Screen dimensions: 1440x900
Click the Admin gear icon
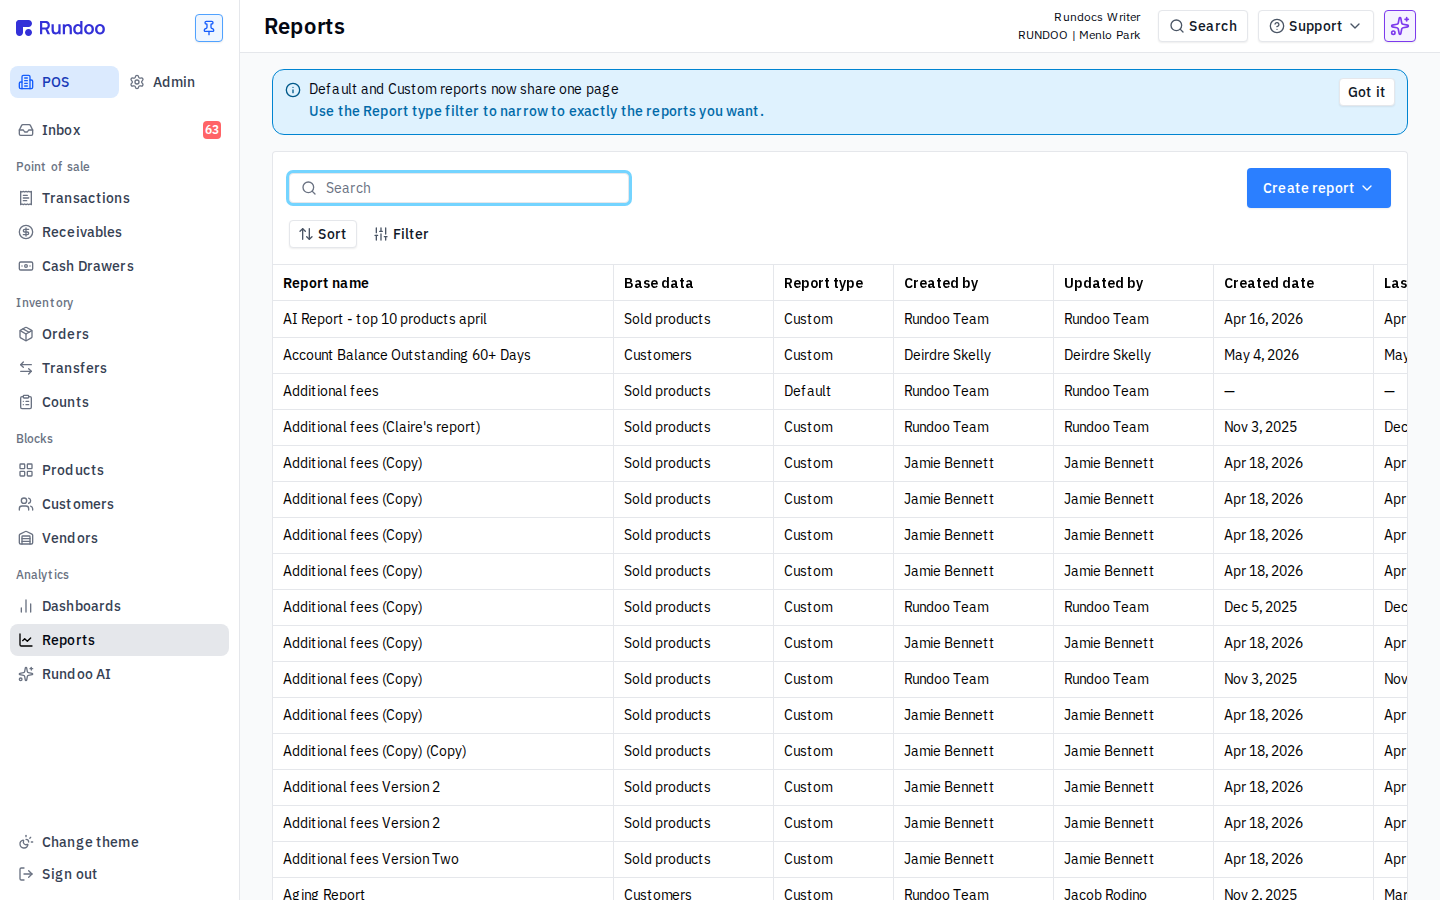(x=137, y=82)
